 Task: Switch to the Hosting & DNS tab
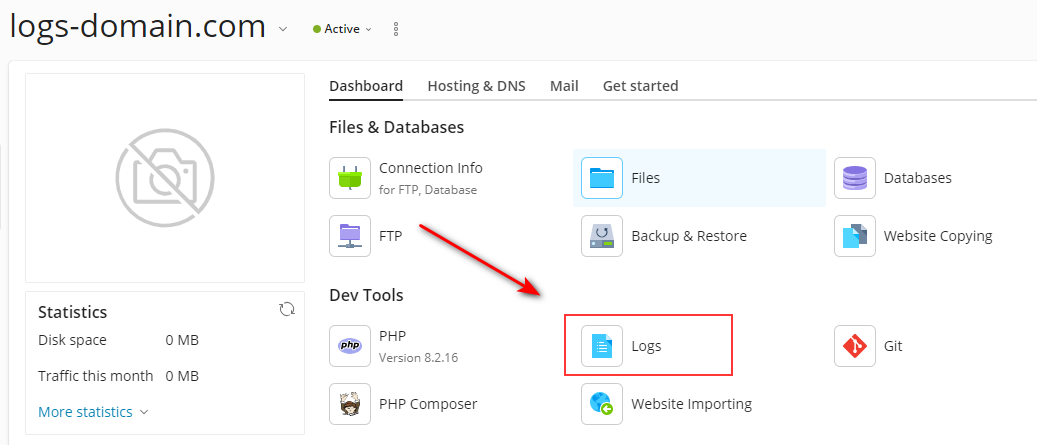click(476, 86)
